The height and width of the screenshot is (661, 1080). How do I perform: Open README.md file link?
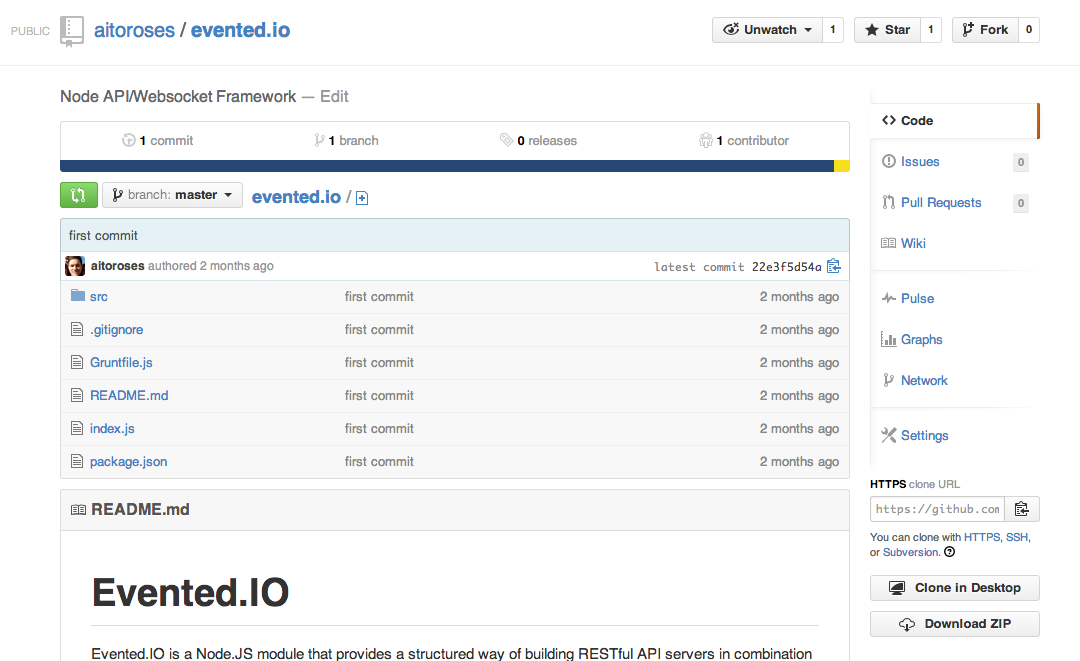(x=129, y=396)
